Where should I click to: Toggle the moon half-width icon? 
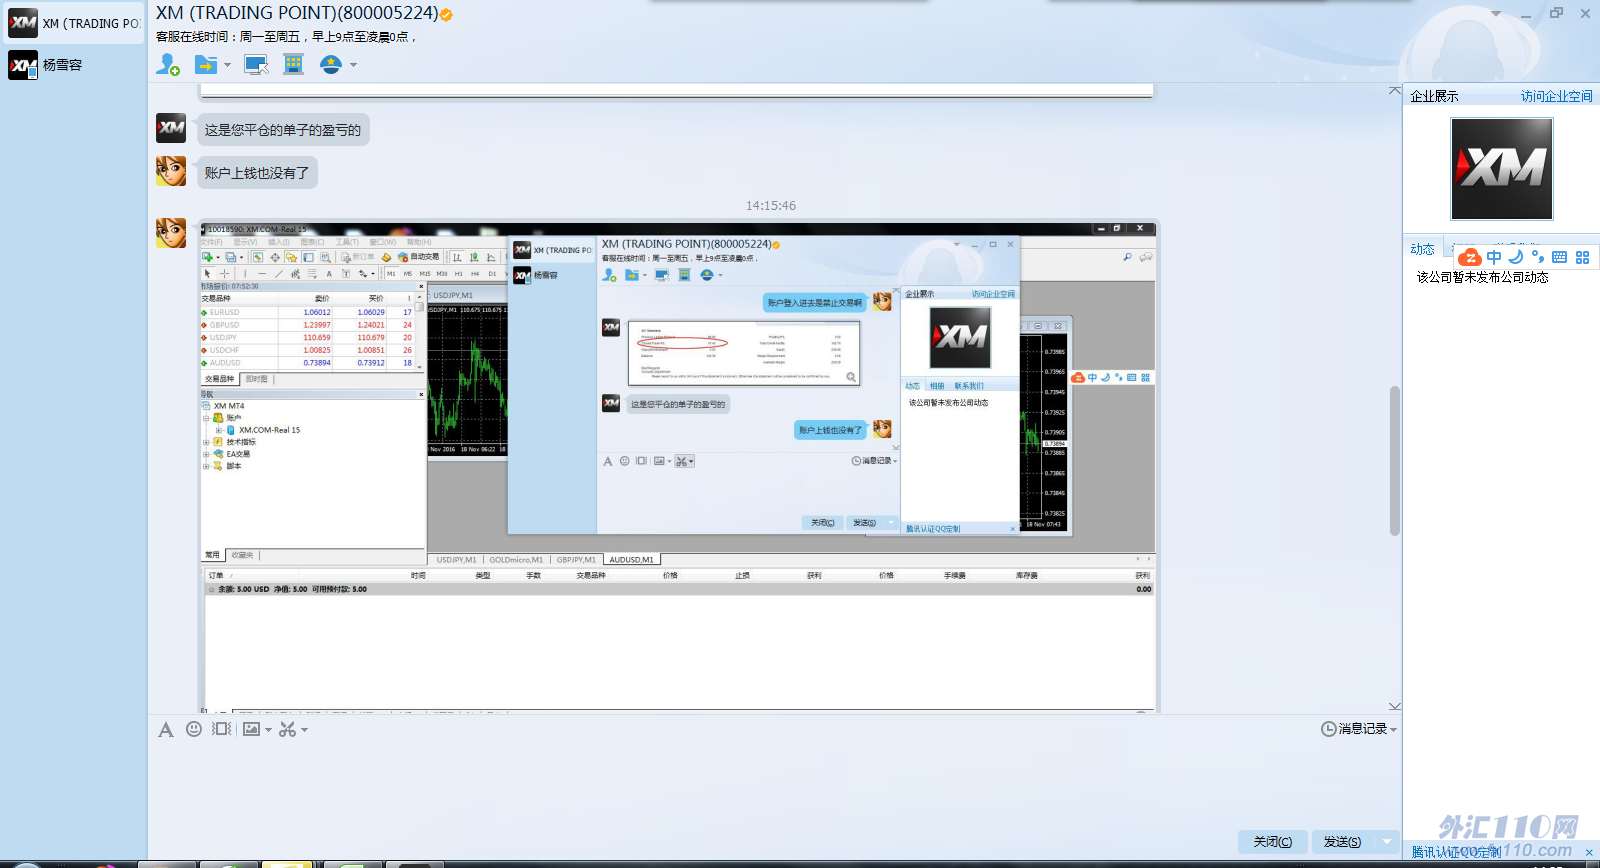[1516, 257]
